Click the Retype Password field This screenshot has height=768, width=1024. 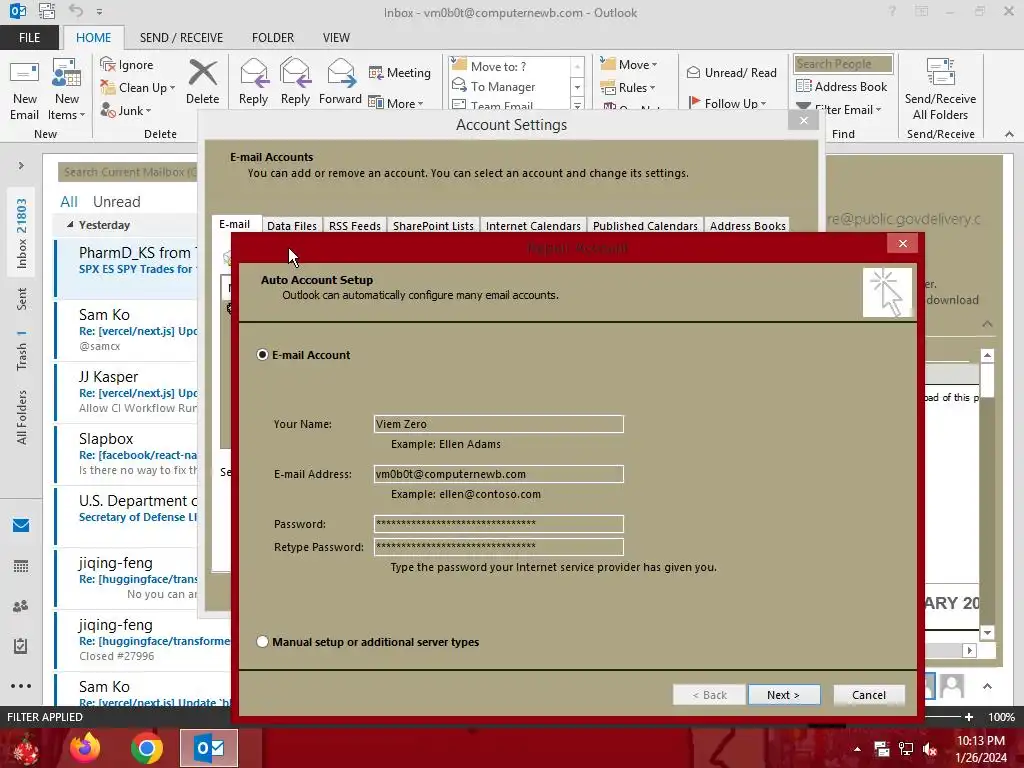point(498,547)
